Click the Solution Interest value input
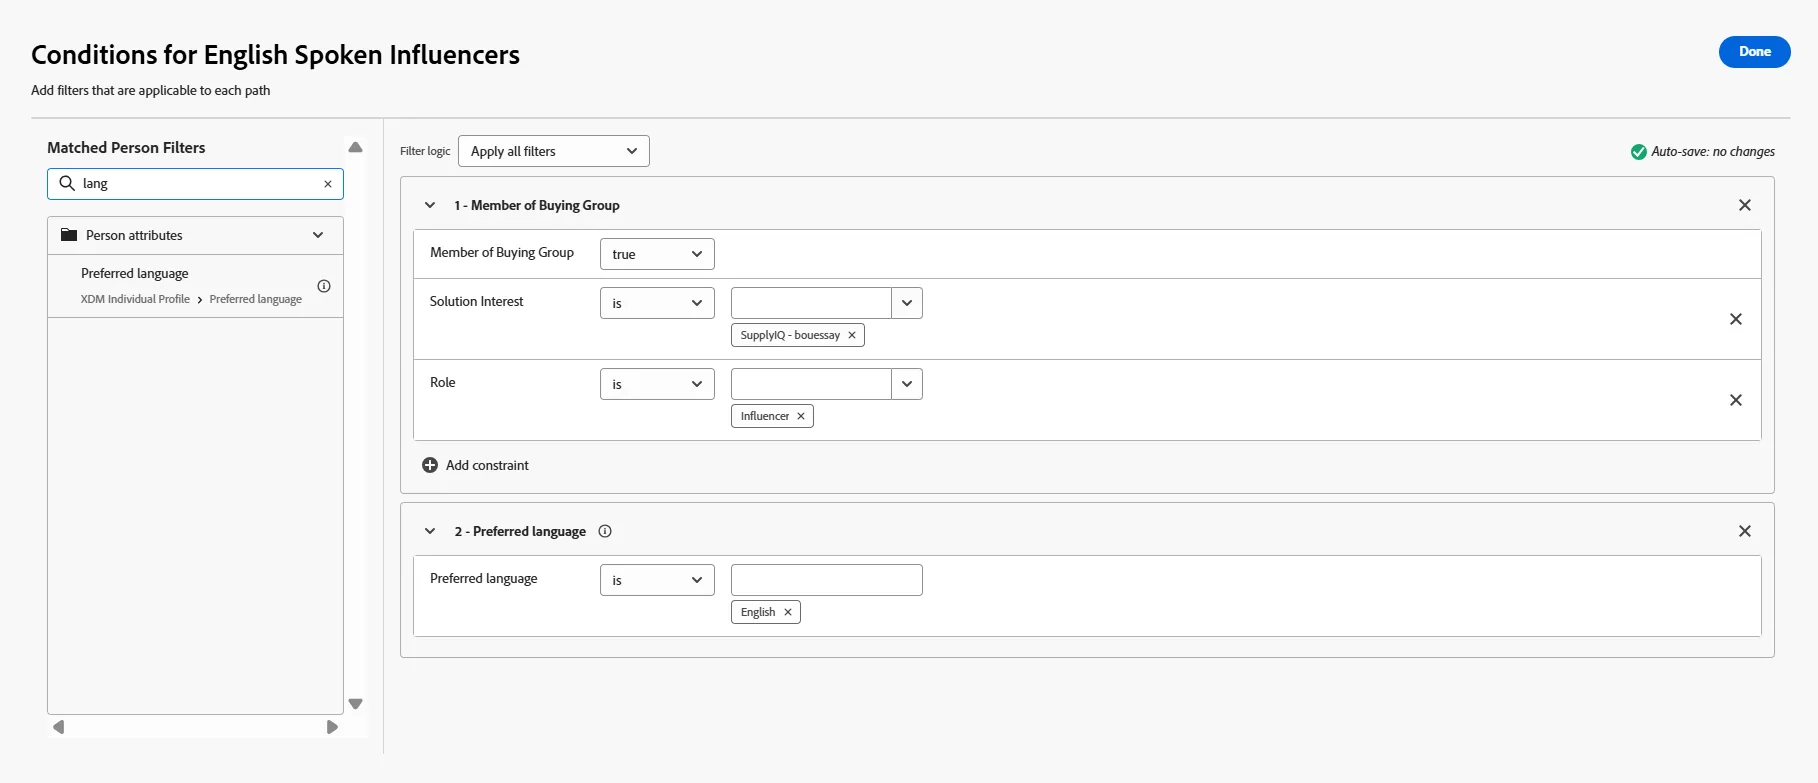1818x783 pixels. tap(811, 303)
